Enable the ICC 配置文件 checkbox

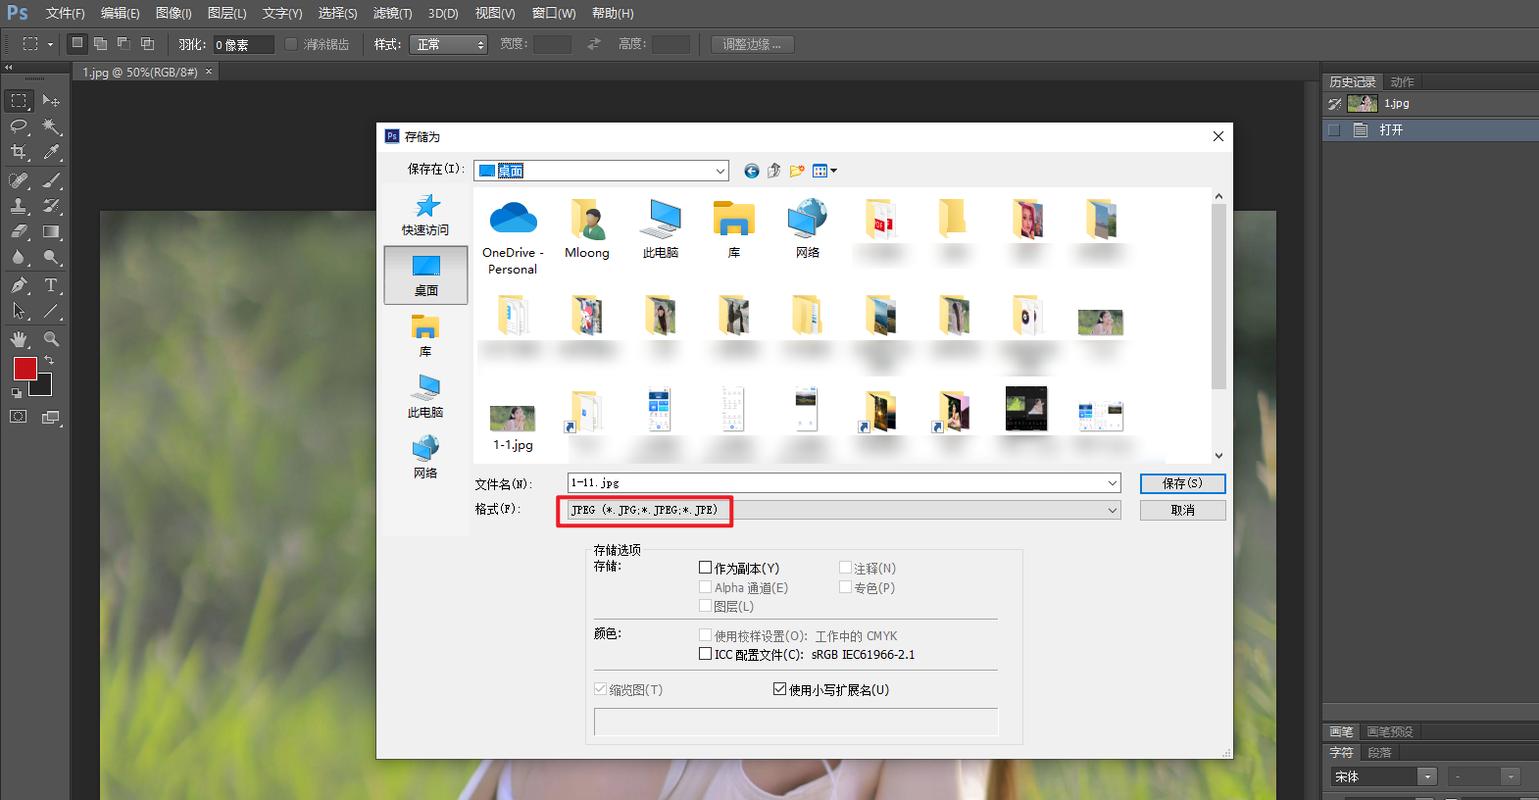tap(706, 654)
